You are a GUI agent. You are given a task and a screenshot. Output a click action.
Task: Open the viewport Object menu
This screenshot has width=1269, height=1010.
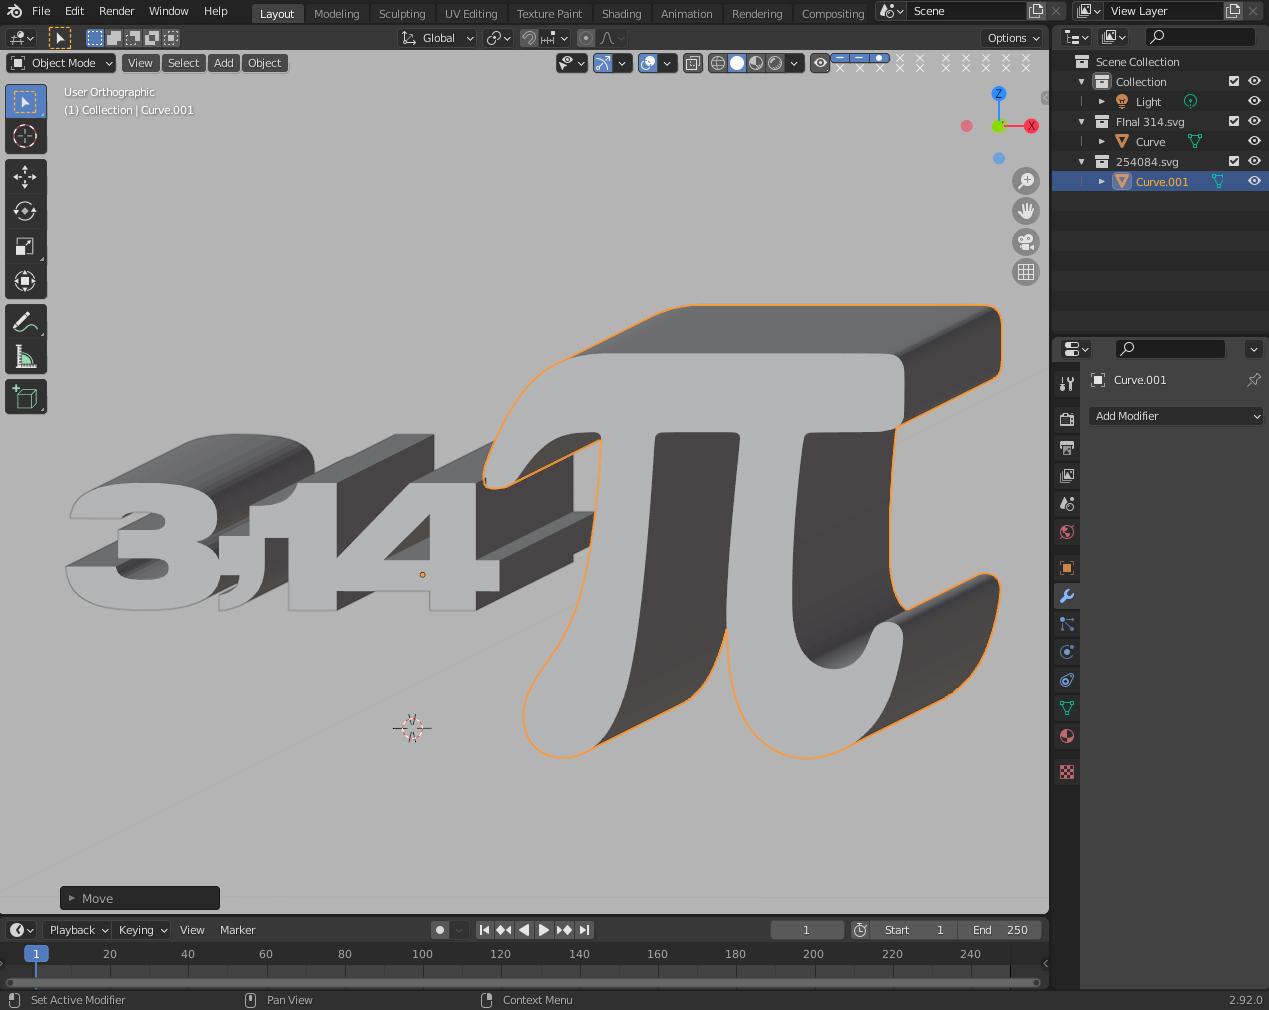pos(265,63)
